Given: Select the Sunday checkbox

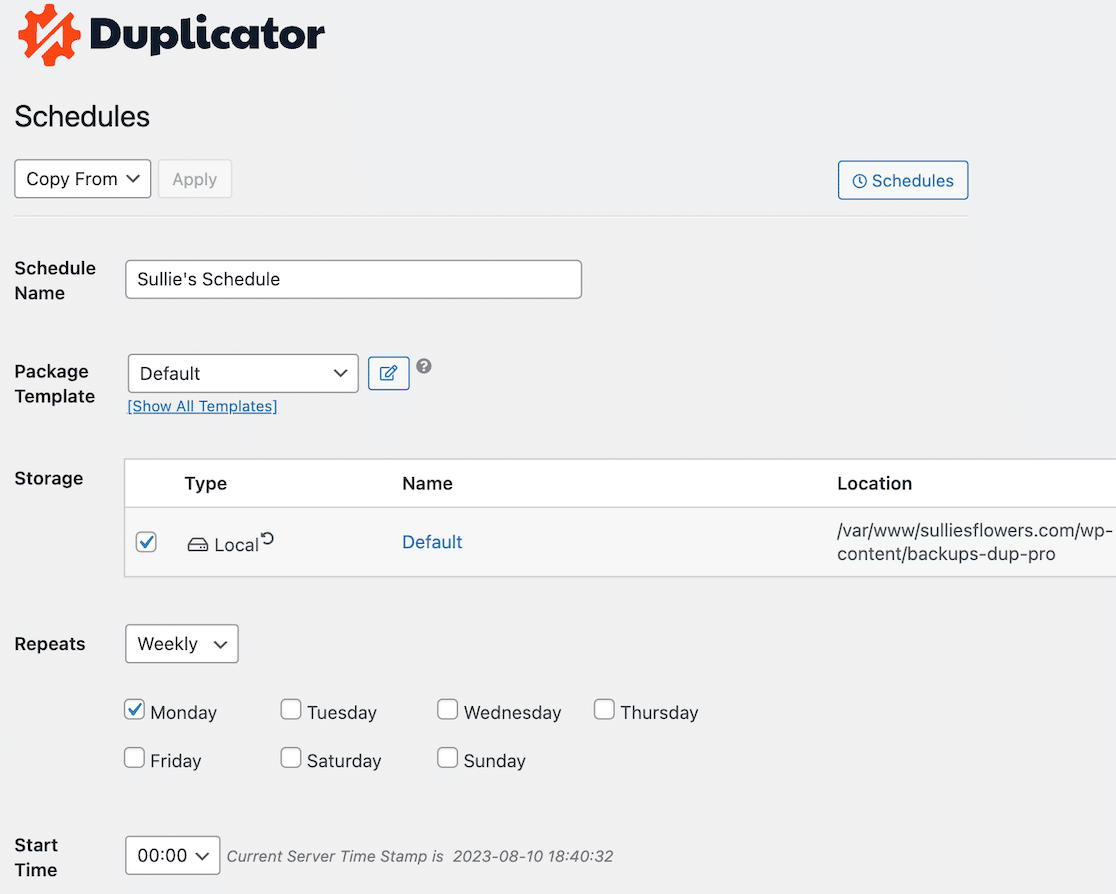Looking at the screenshot, I should click(448, 758).
